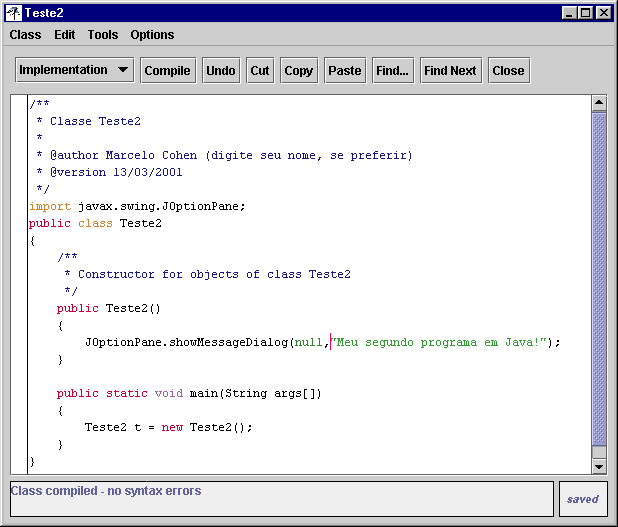This screenshot has width=618, height=527.
Task: Click the Find Next button
Action: pyautogui.click(x=450, y=71)
